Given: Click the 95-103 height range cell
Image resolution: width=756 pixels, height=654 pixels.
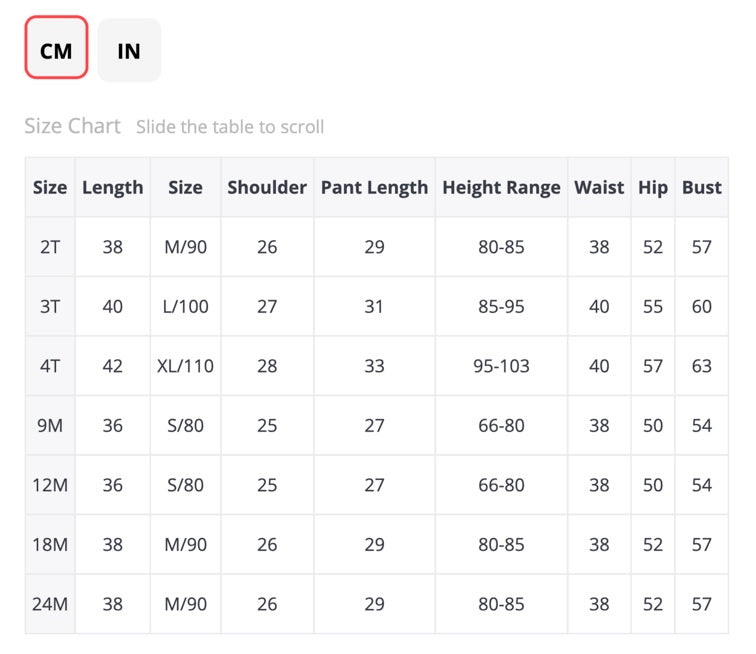Looking at the screenshot, I should click(501, 366).
